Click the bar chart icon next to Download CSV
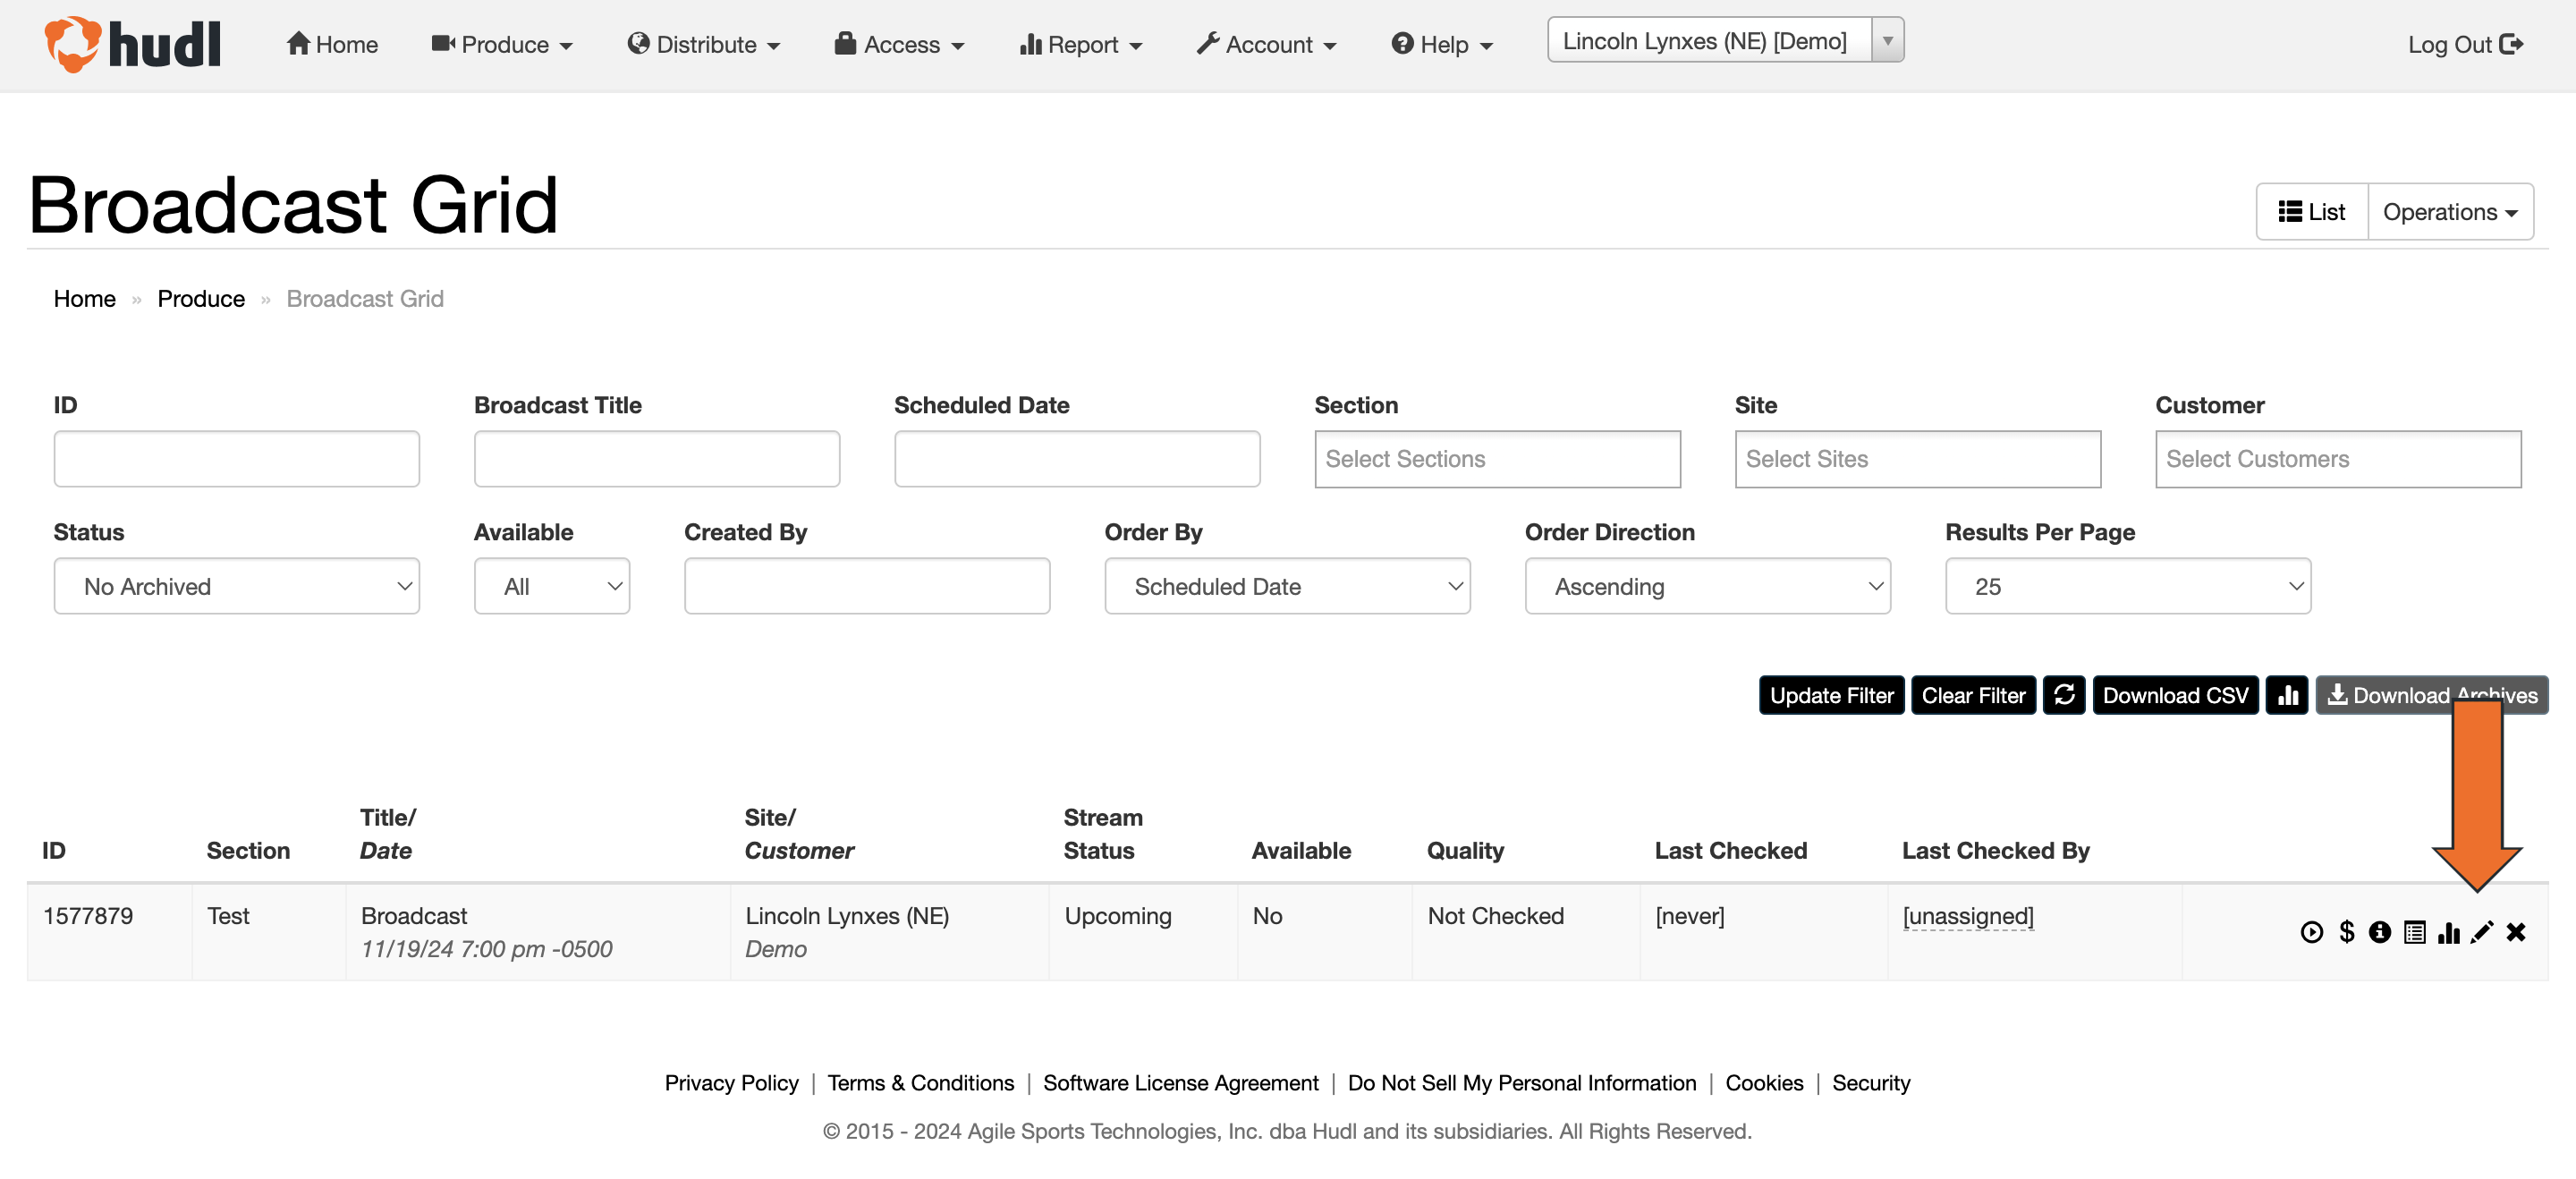 [x=2287, y=695]
